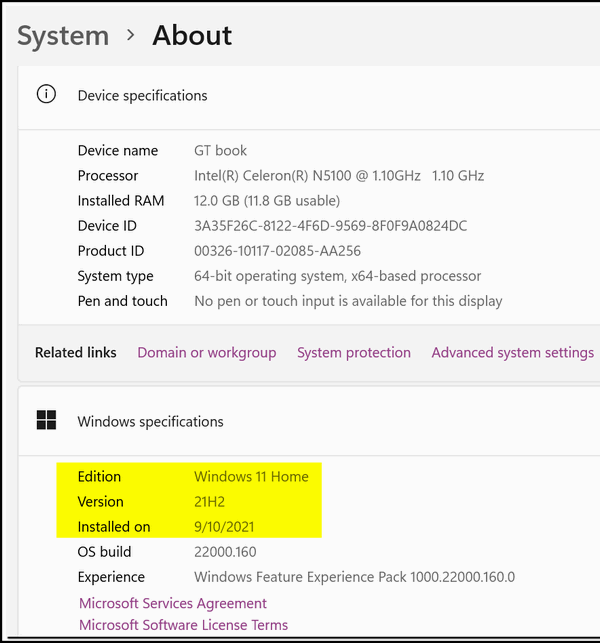The image size is (600, 643).
Task: Select the Windows 11 Home edition value
Action: point(251,477)
